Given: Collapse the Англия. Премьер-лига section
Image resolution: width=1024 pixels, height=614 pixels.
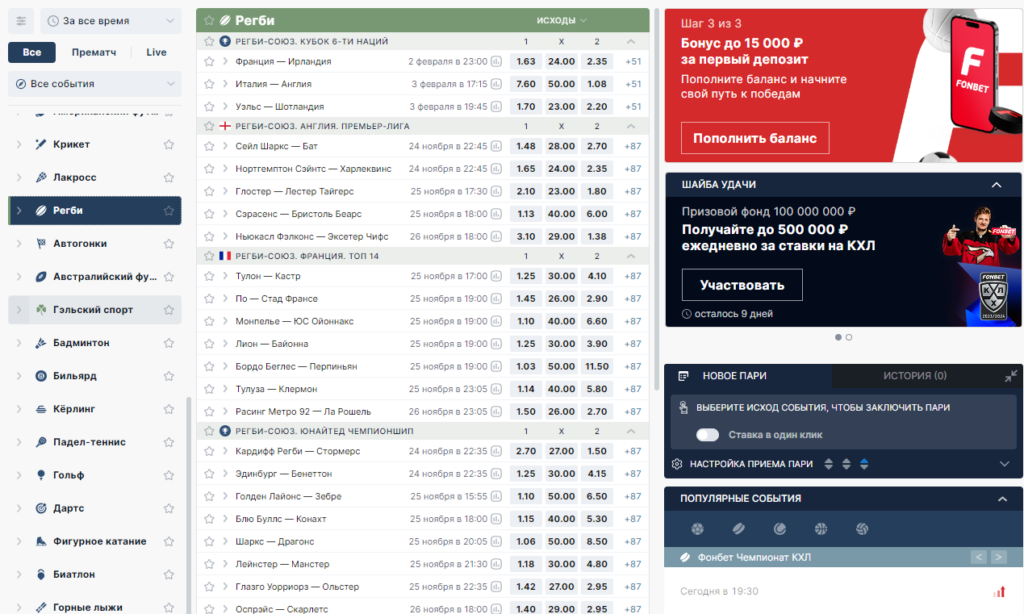Looking at the screenshot, I should pos(631,126).
